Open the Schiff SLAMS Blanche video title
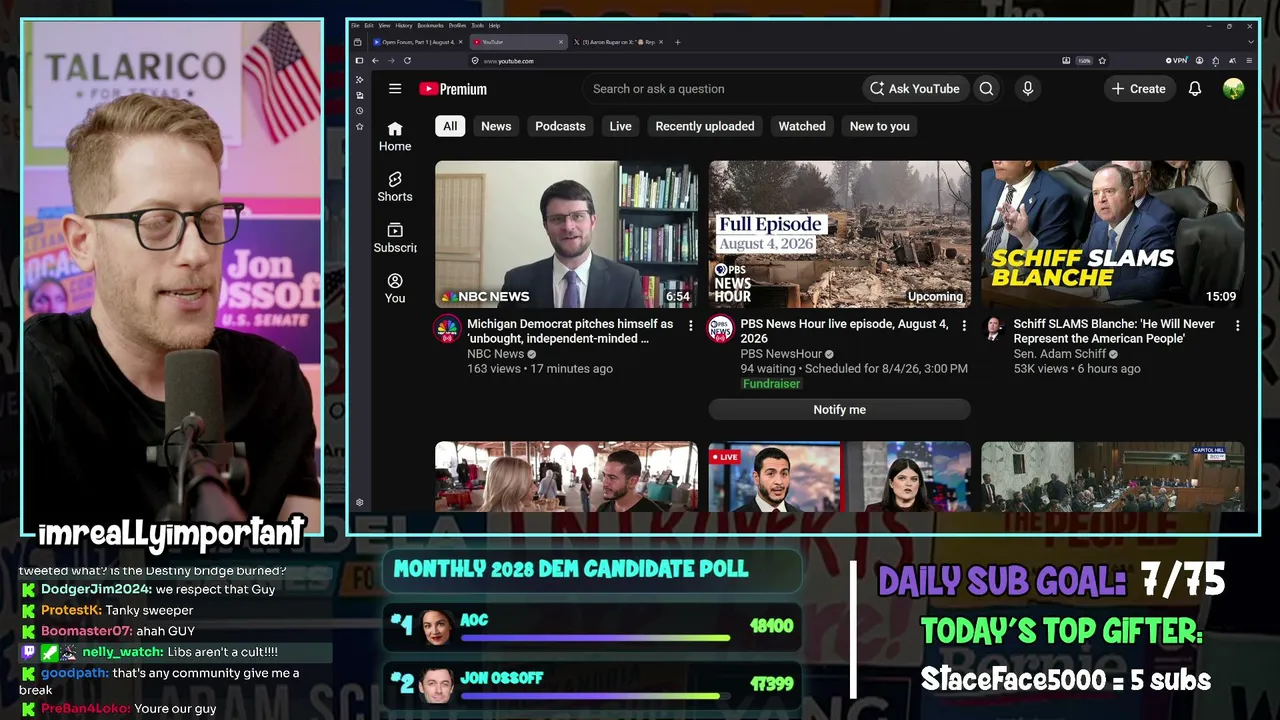 1114,331
